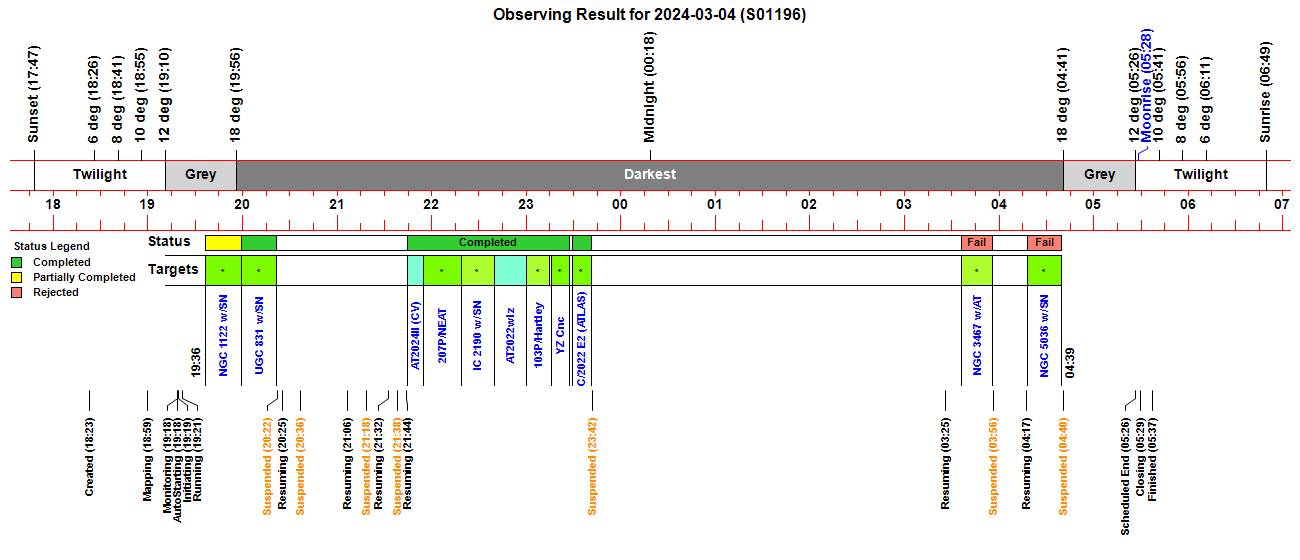Click the Suspended (20:22) event label

[x=268, y=466]
